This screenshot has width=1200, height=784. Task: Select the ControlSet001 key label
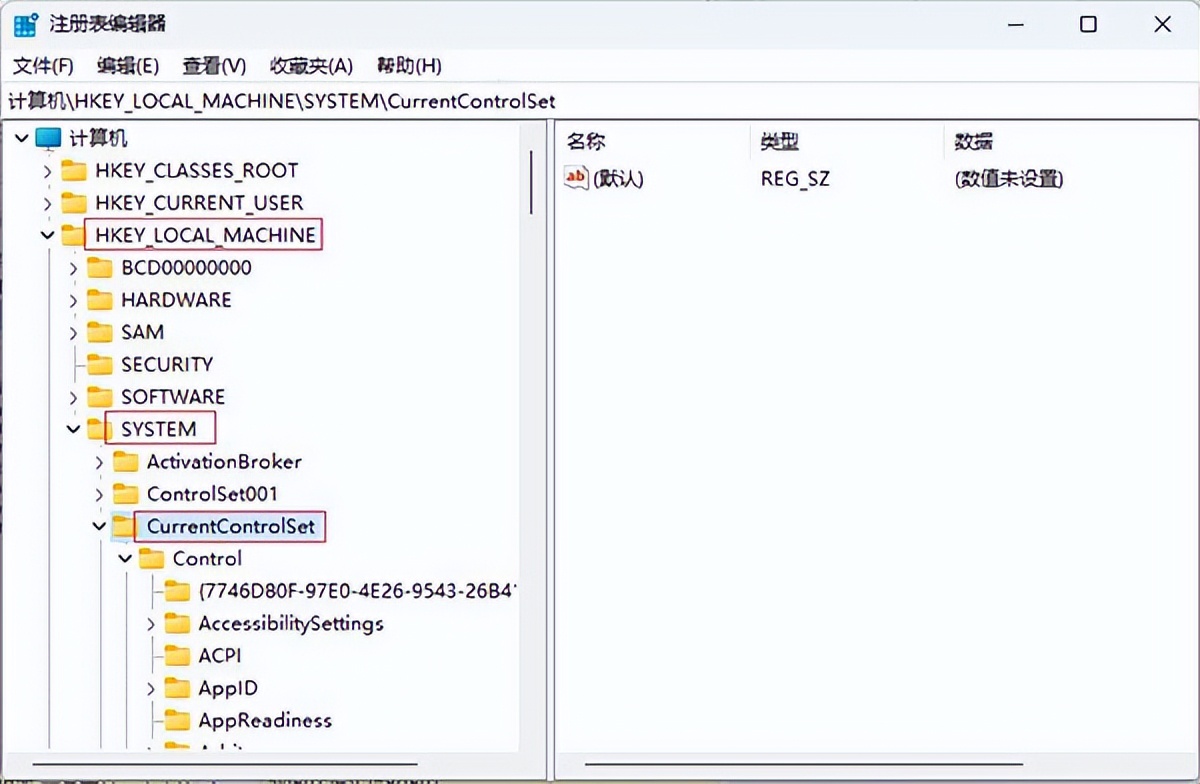[x=212, y=494]
